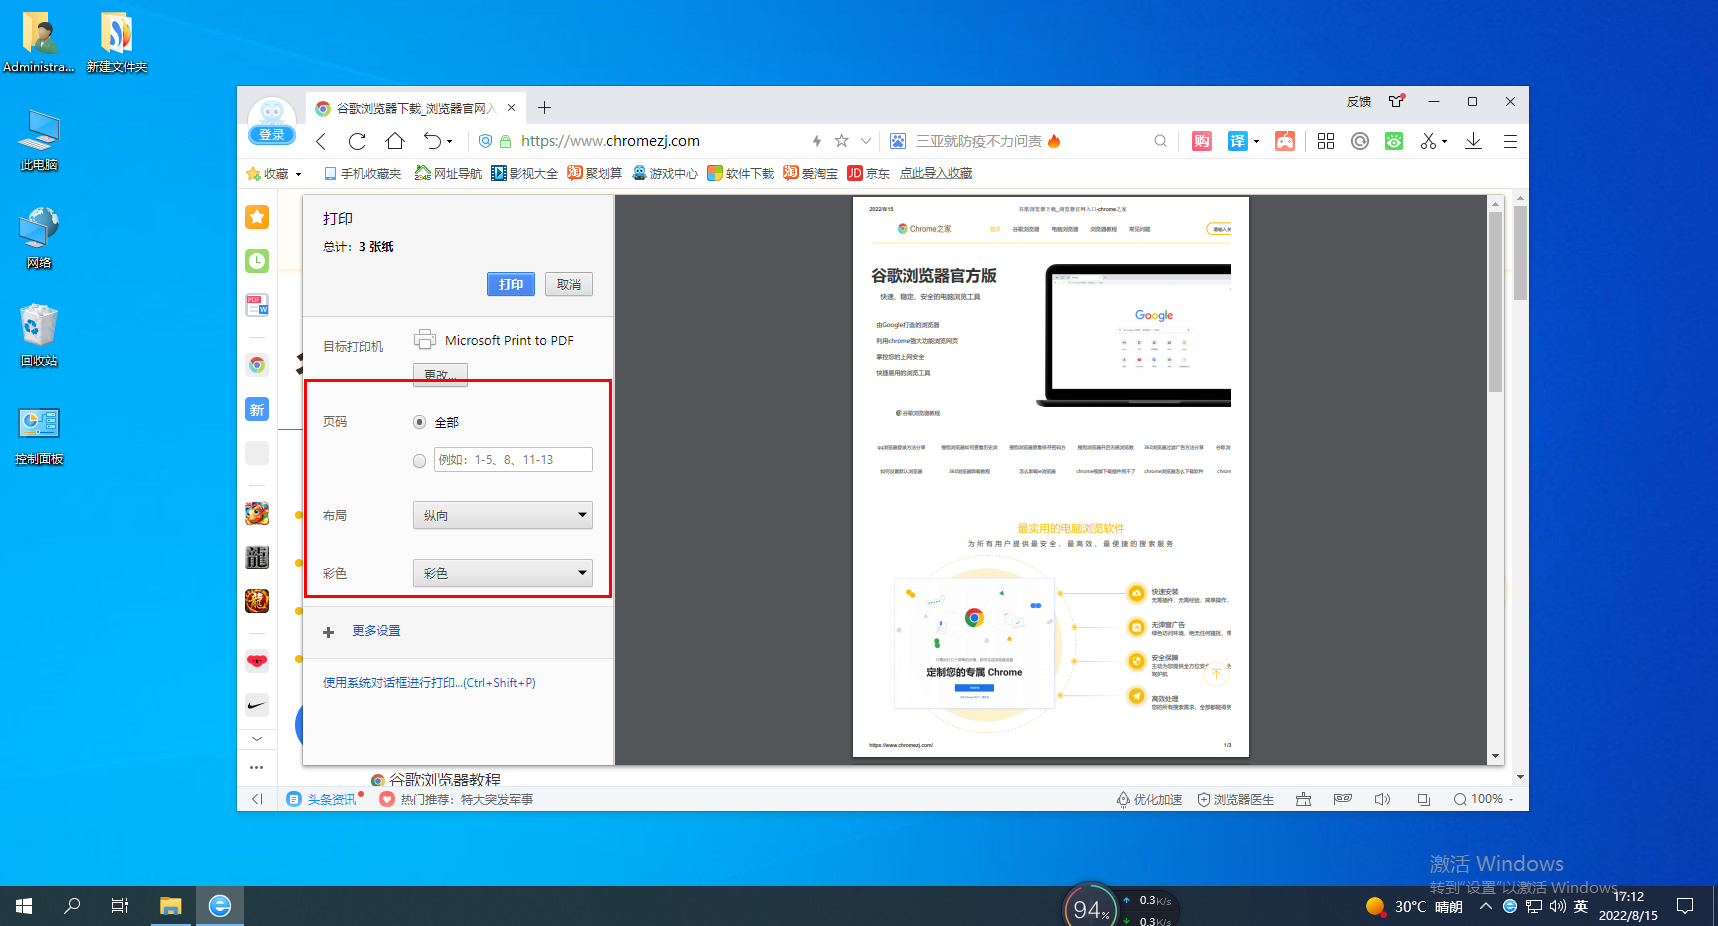Open 使用系统对话框进行打印 link

[429, 683]
